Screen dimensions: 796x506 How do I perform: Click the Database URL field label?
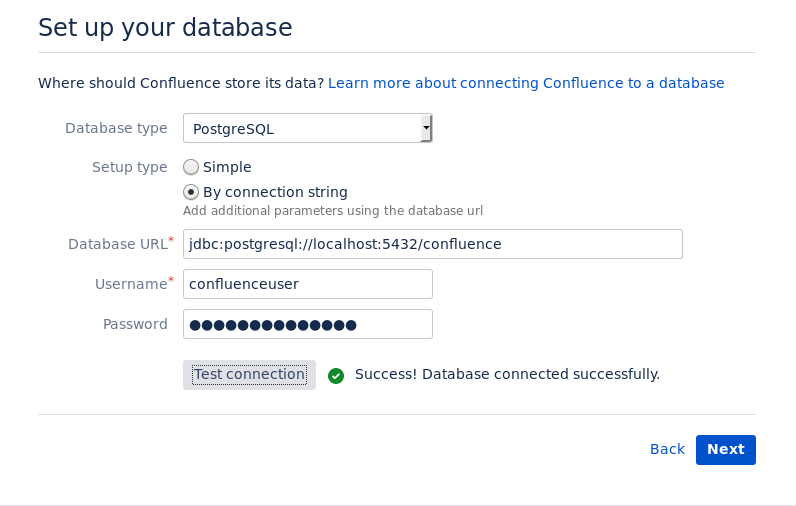point(118,244)
